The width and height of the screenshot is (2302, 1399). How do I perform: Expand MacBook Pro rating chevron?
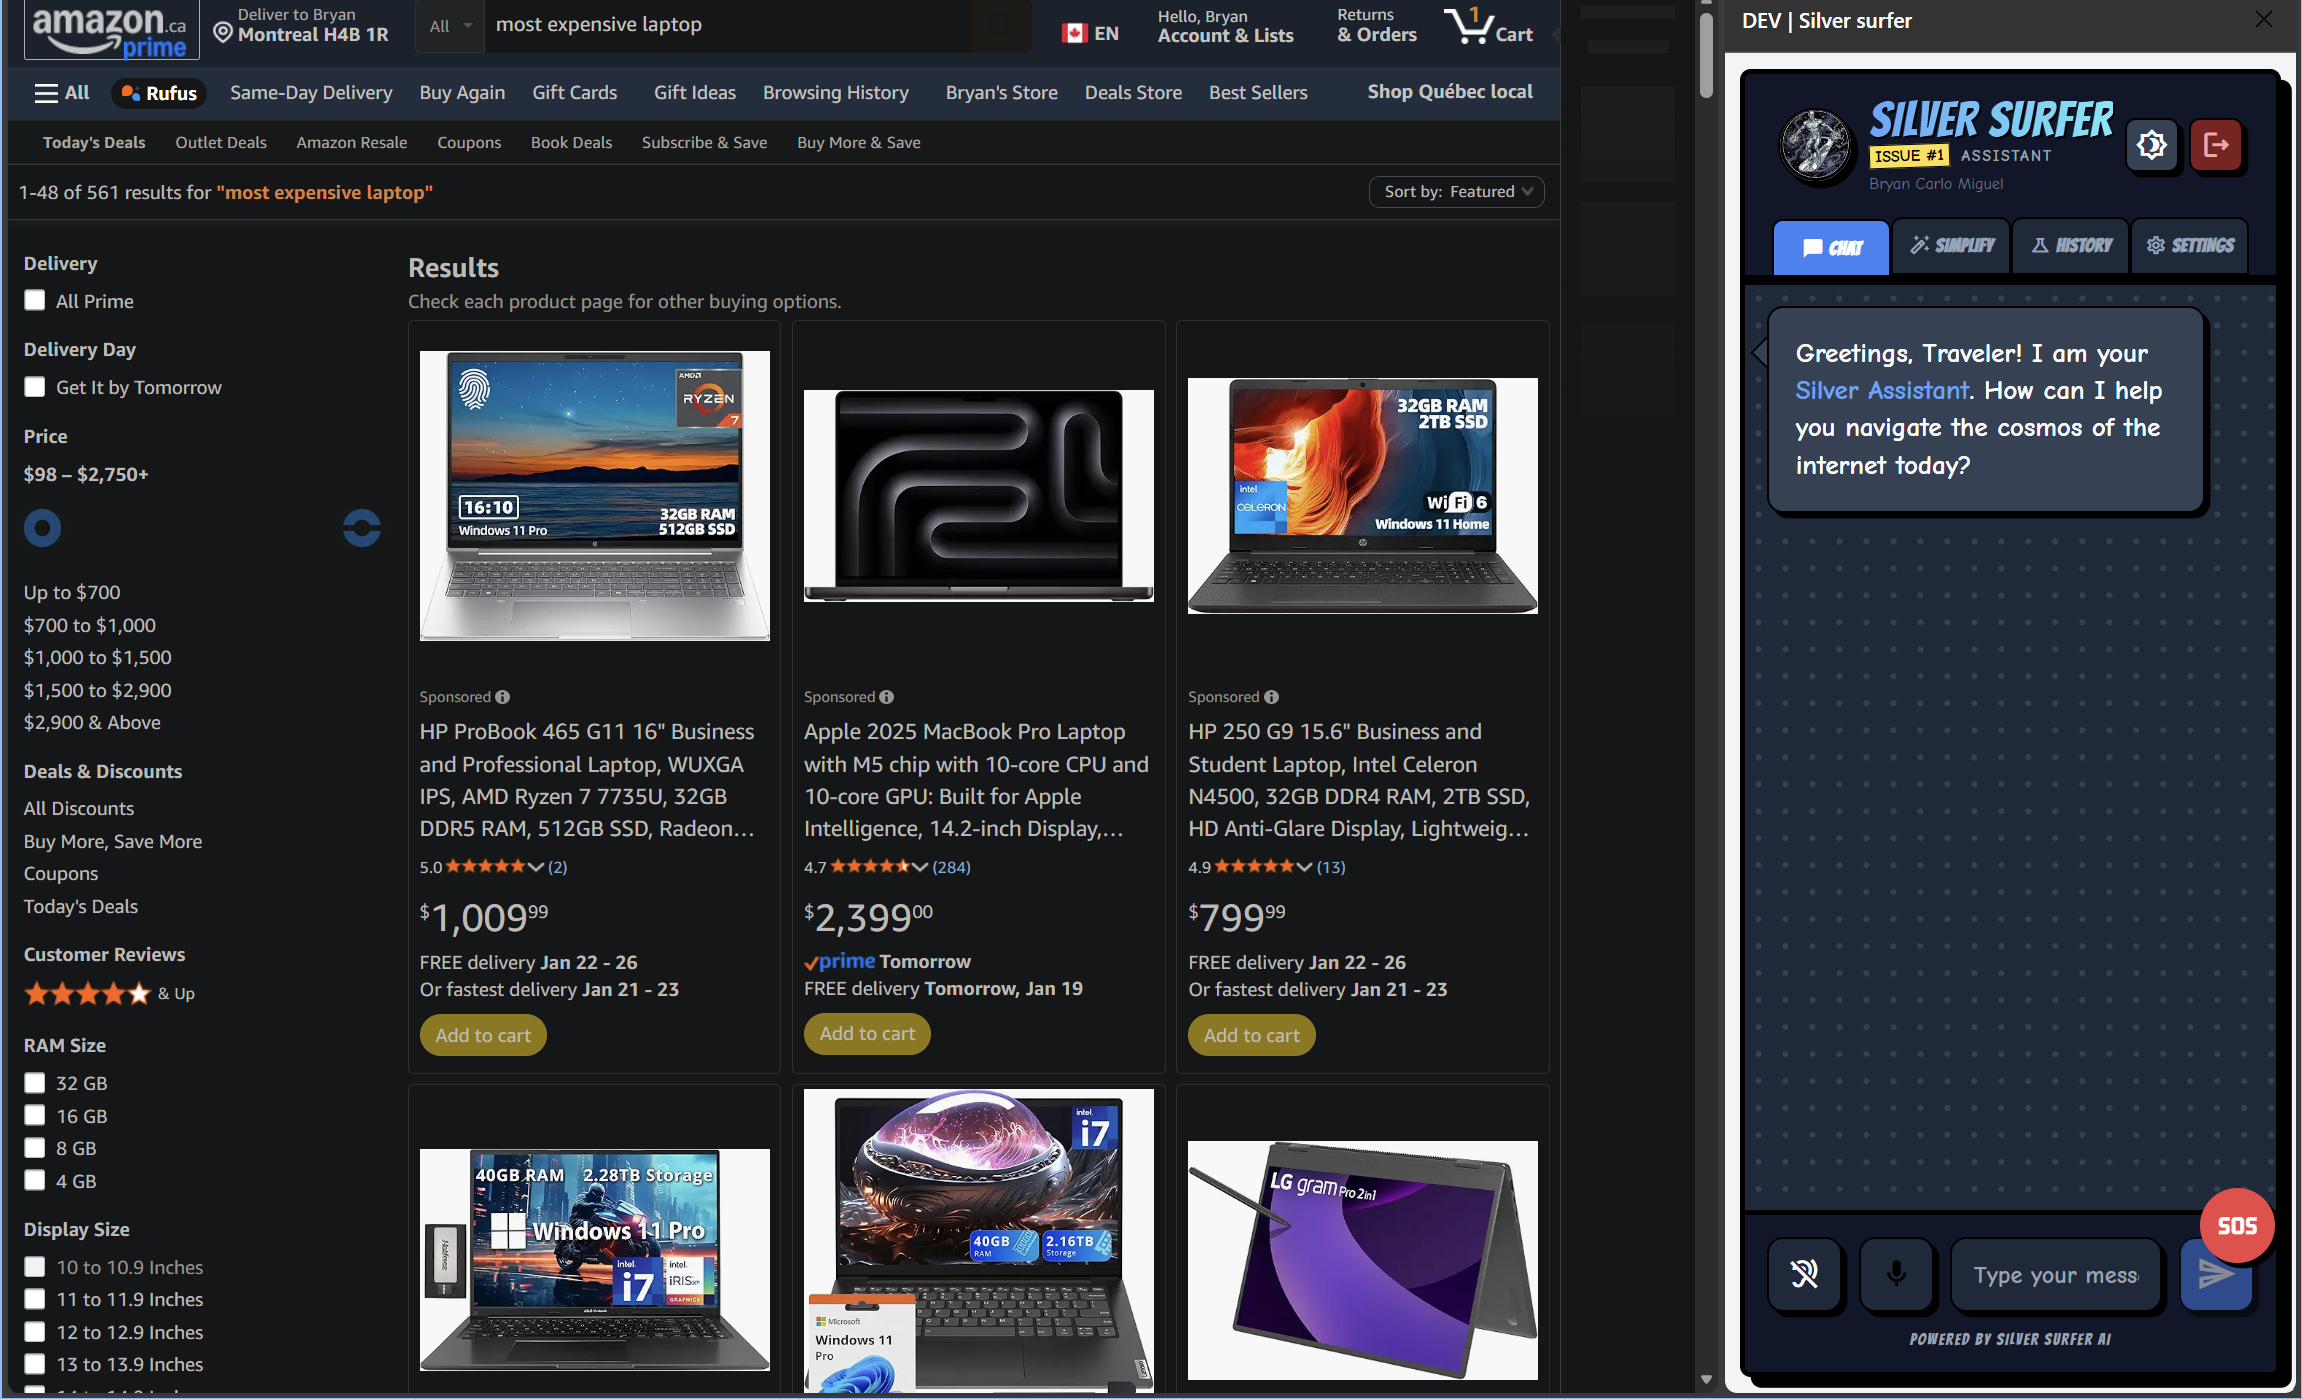click(920, 867)
